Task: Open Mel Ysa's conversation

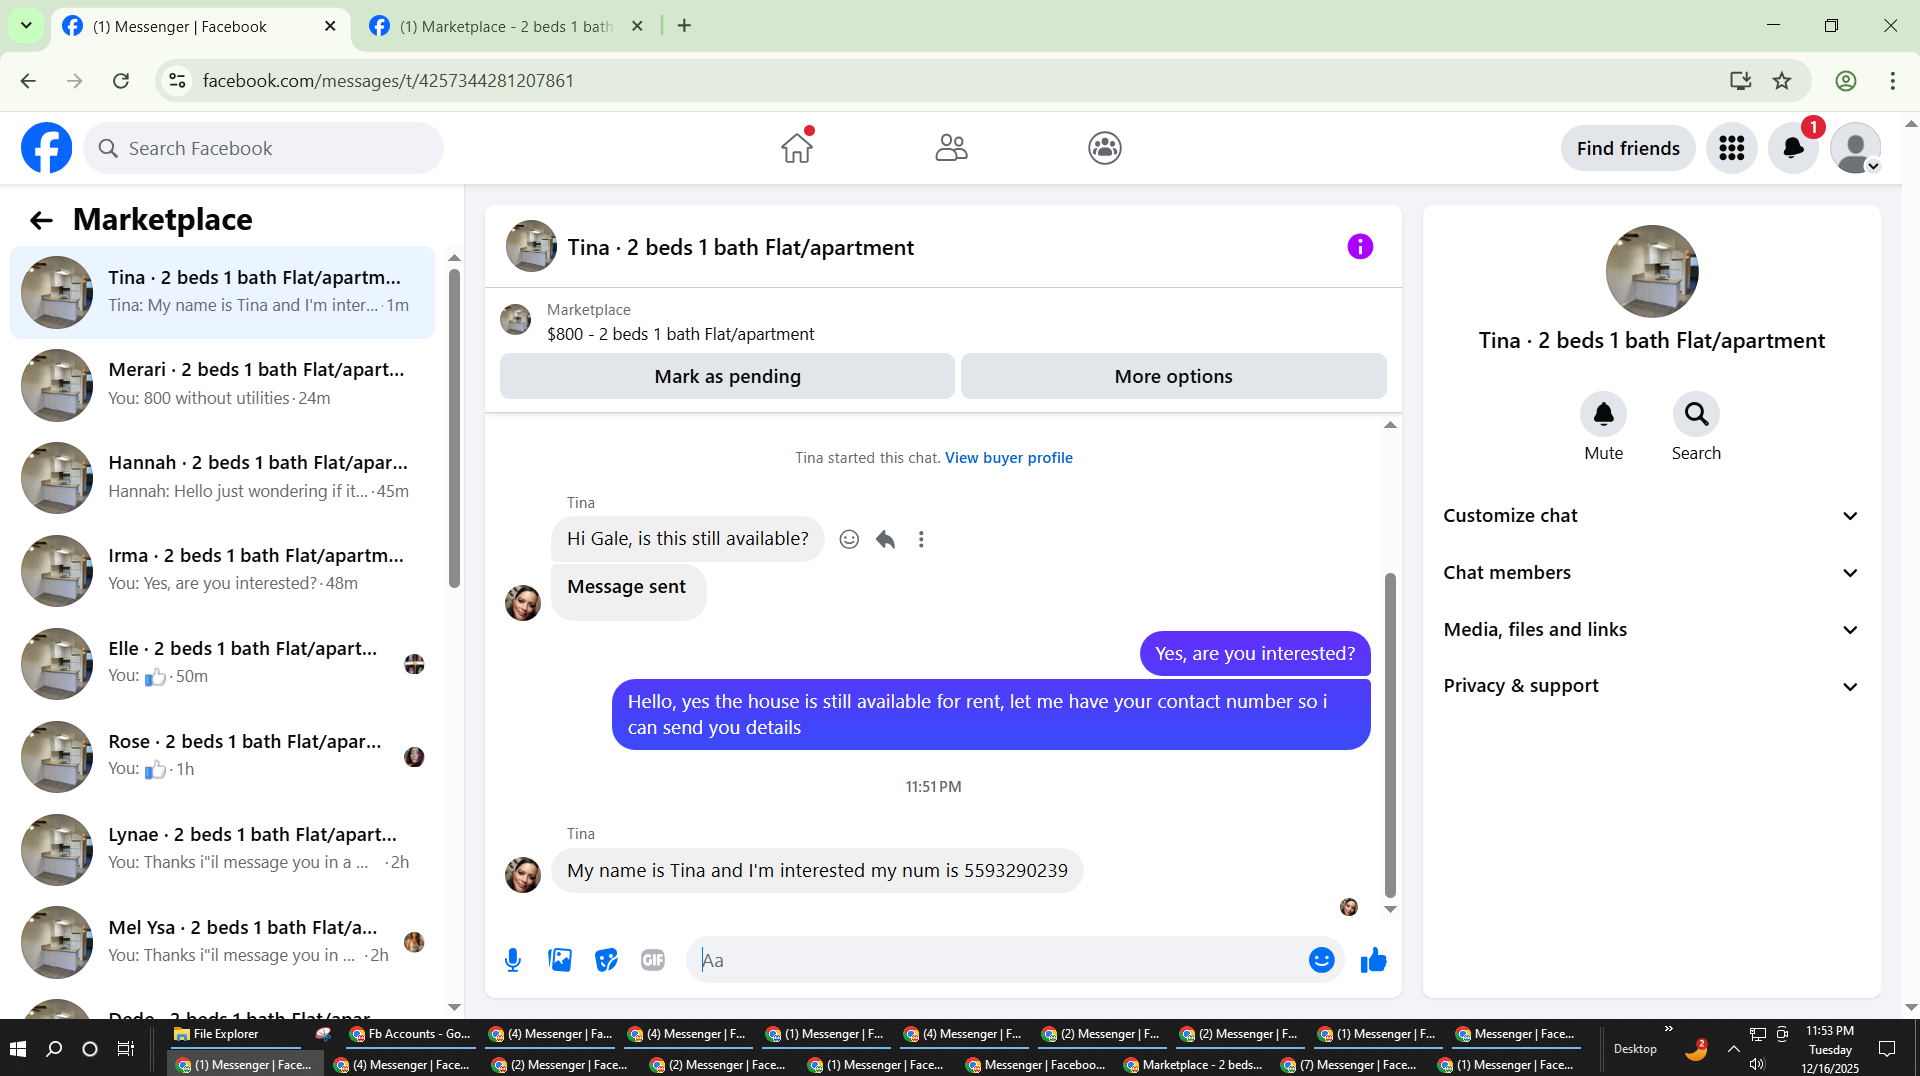Action: (223, 943)
